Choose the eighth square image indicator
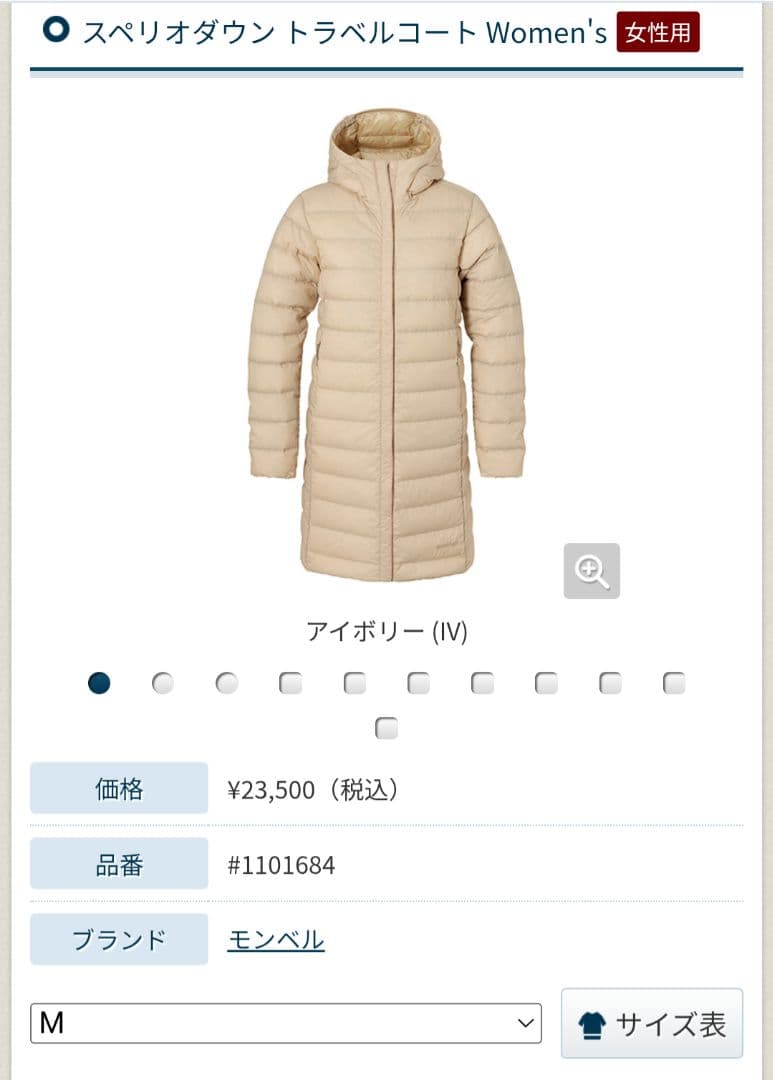This screenshot has width=773, height=1080. click(x=546, y=683)
